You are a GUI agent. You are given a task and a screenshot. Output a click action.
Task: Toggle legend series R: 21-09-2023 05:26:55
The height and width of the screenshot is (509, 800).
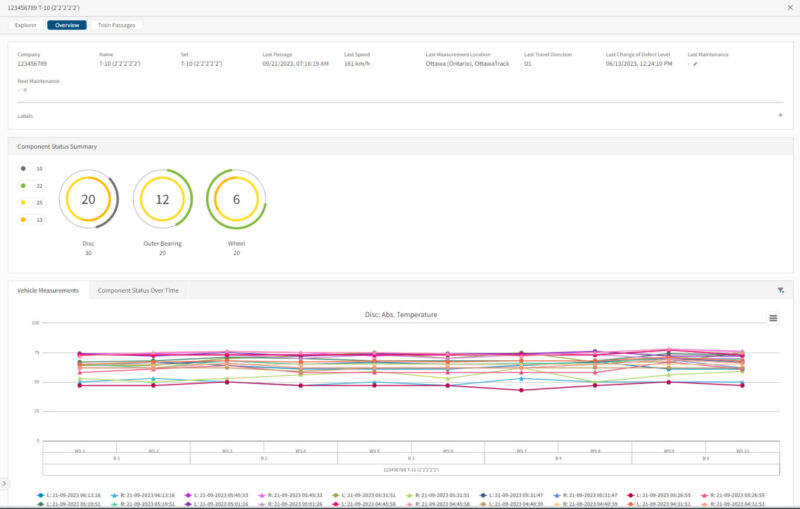pyautogui.click(x=733, y=495)
